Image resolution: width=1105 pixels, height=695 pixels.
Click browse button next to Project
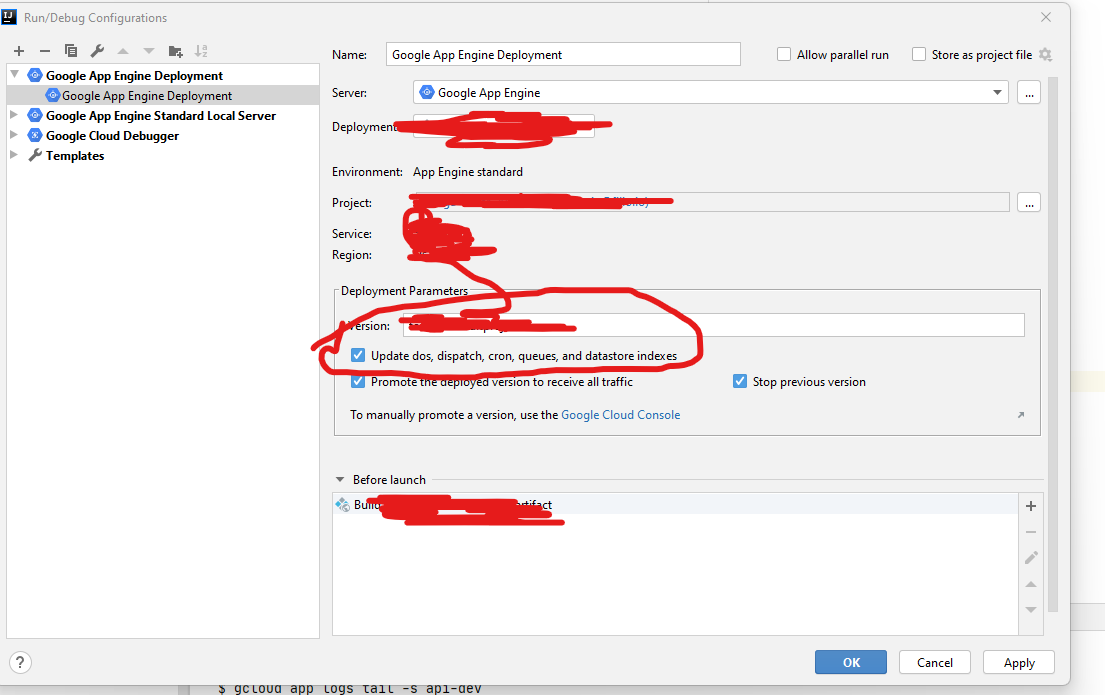coord(1029,203)
